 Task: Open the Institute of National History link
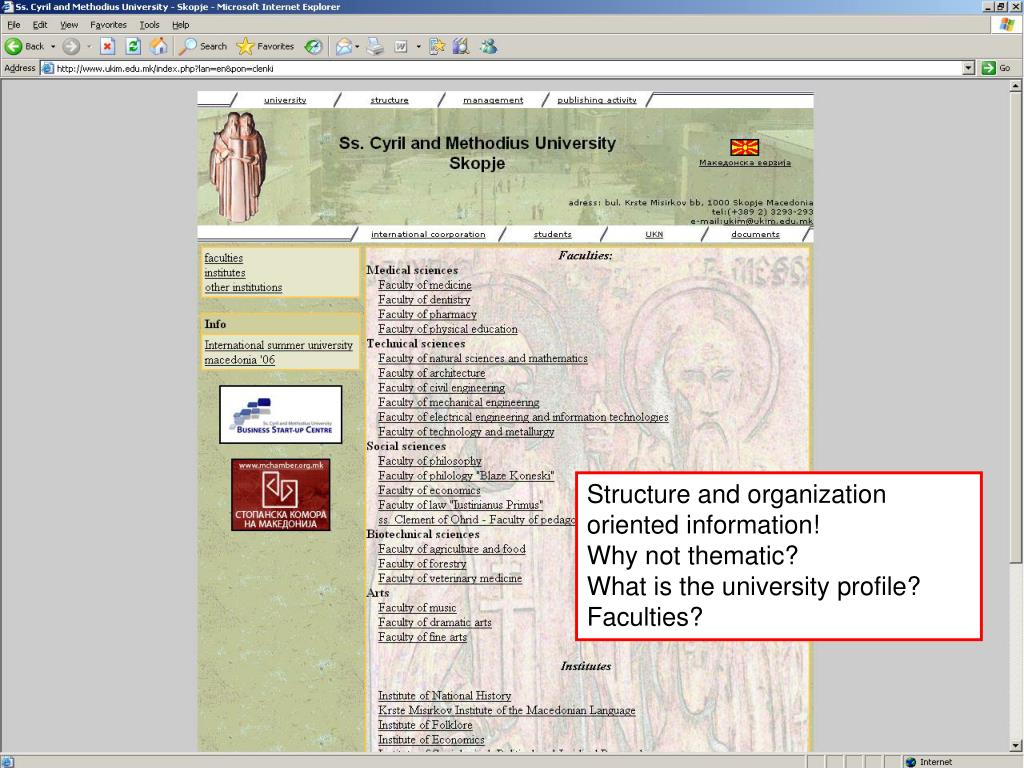pyautogui.click(x=444, y=696)
